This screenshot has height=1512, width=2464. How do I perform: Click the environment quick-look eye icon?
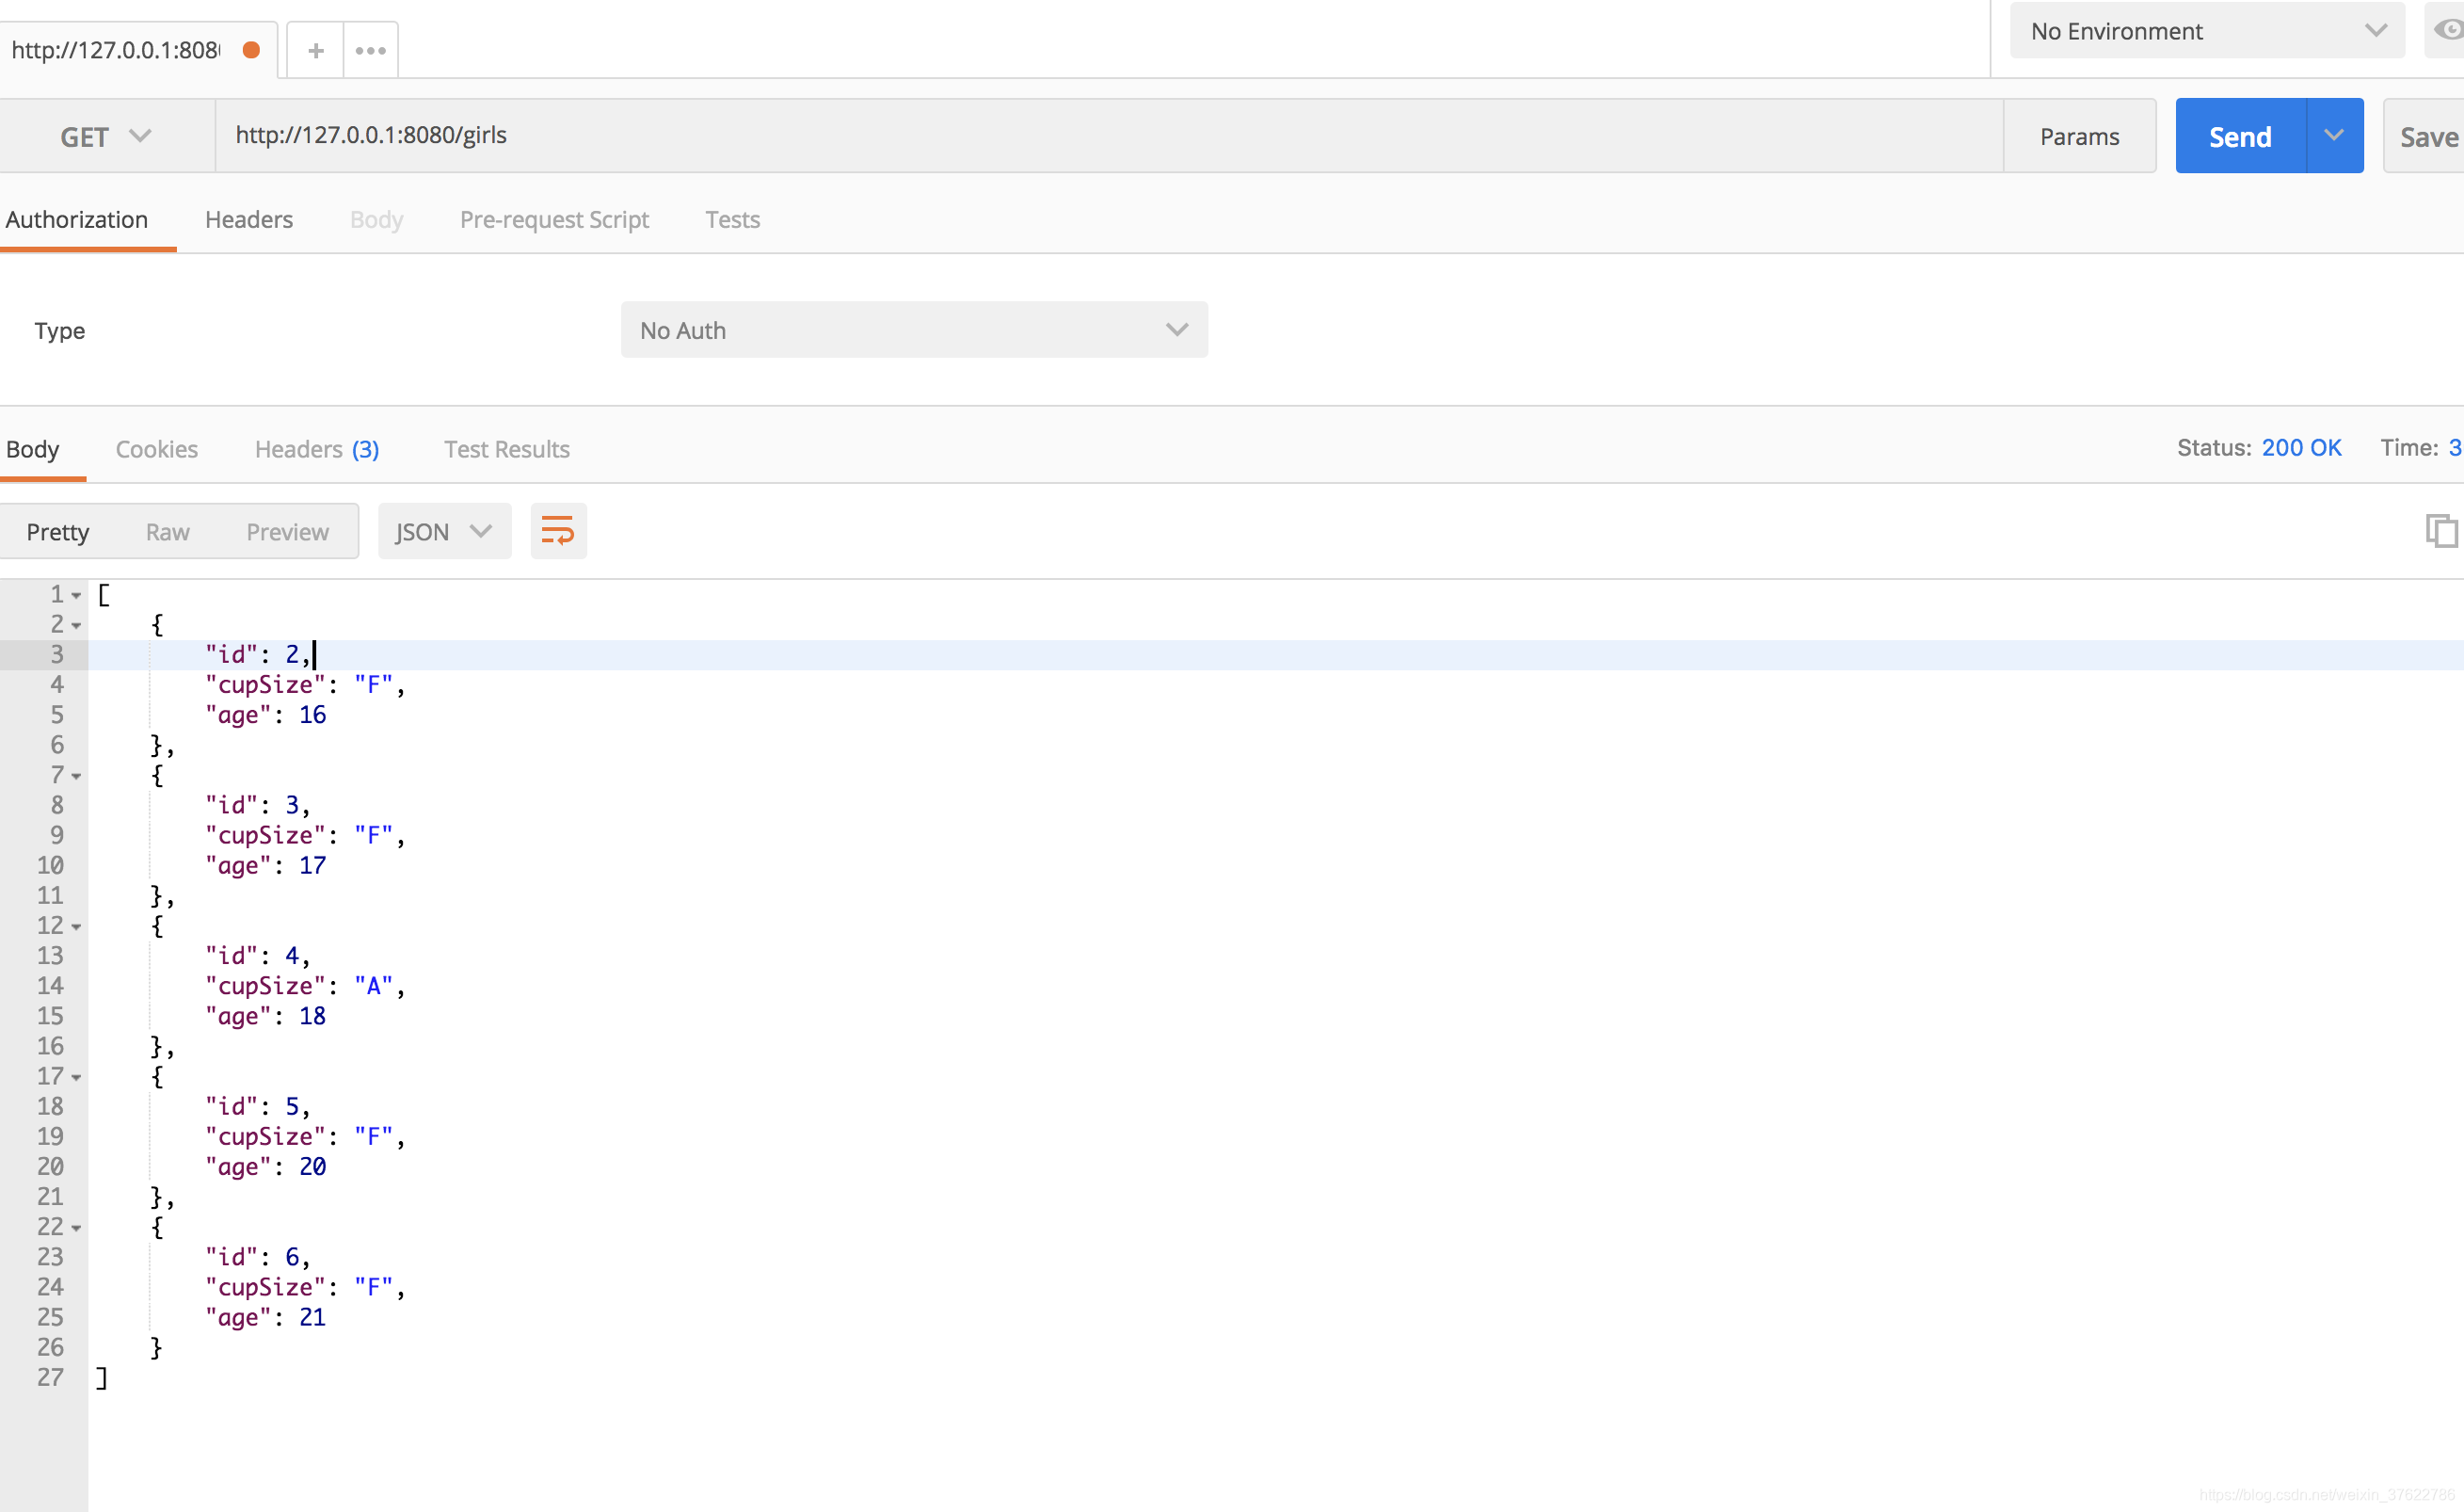[x=2447, y=30]
